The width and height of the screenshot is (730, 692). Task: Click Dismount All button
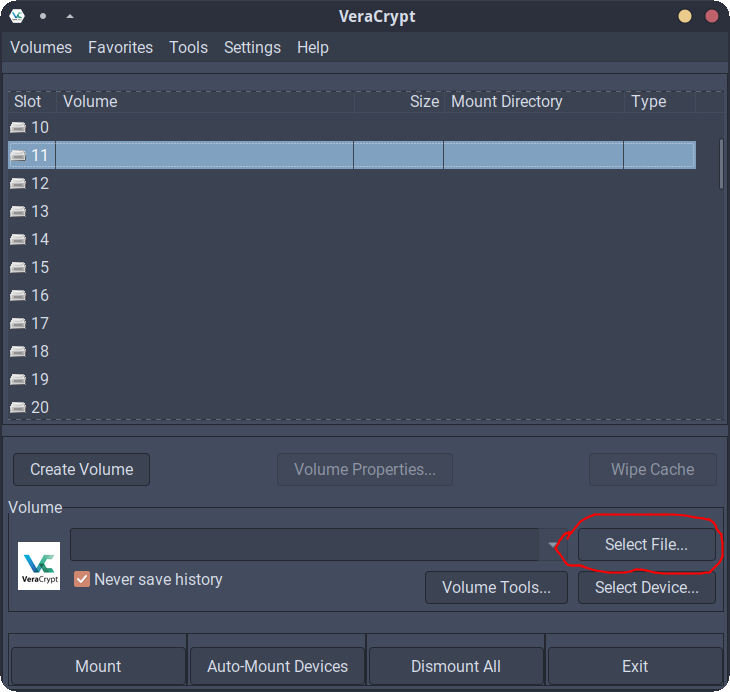click(x=456, y=666)
